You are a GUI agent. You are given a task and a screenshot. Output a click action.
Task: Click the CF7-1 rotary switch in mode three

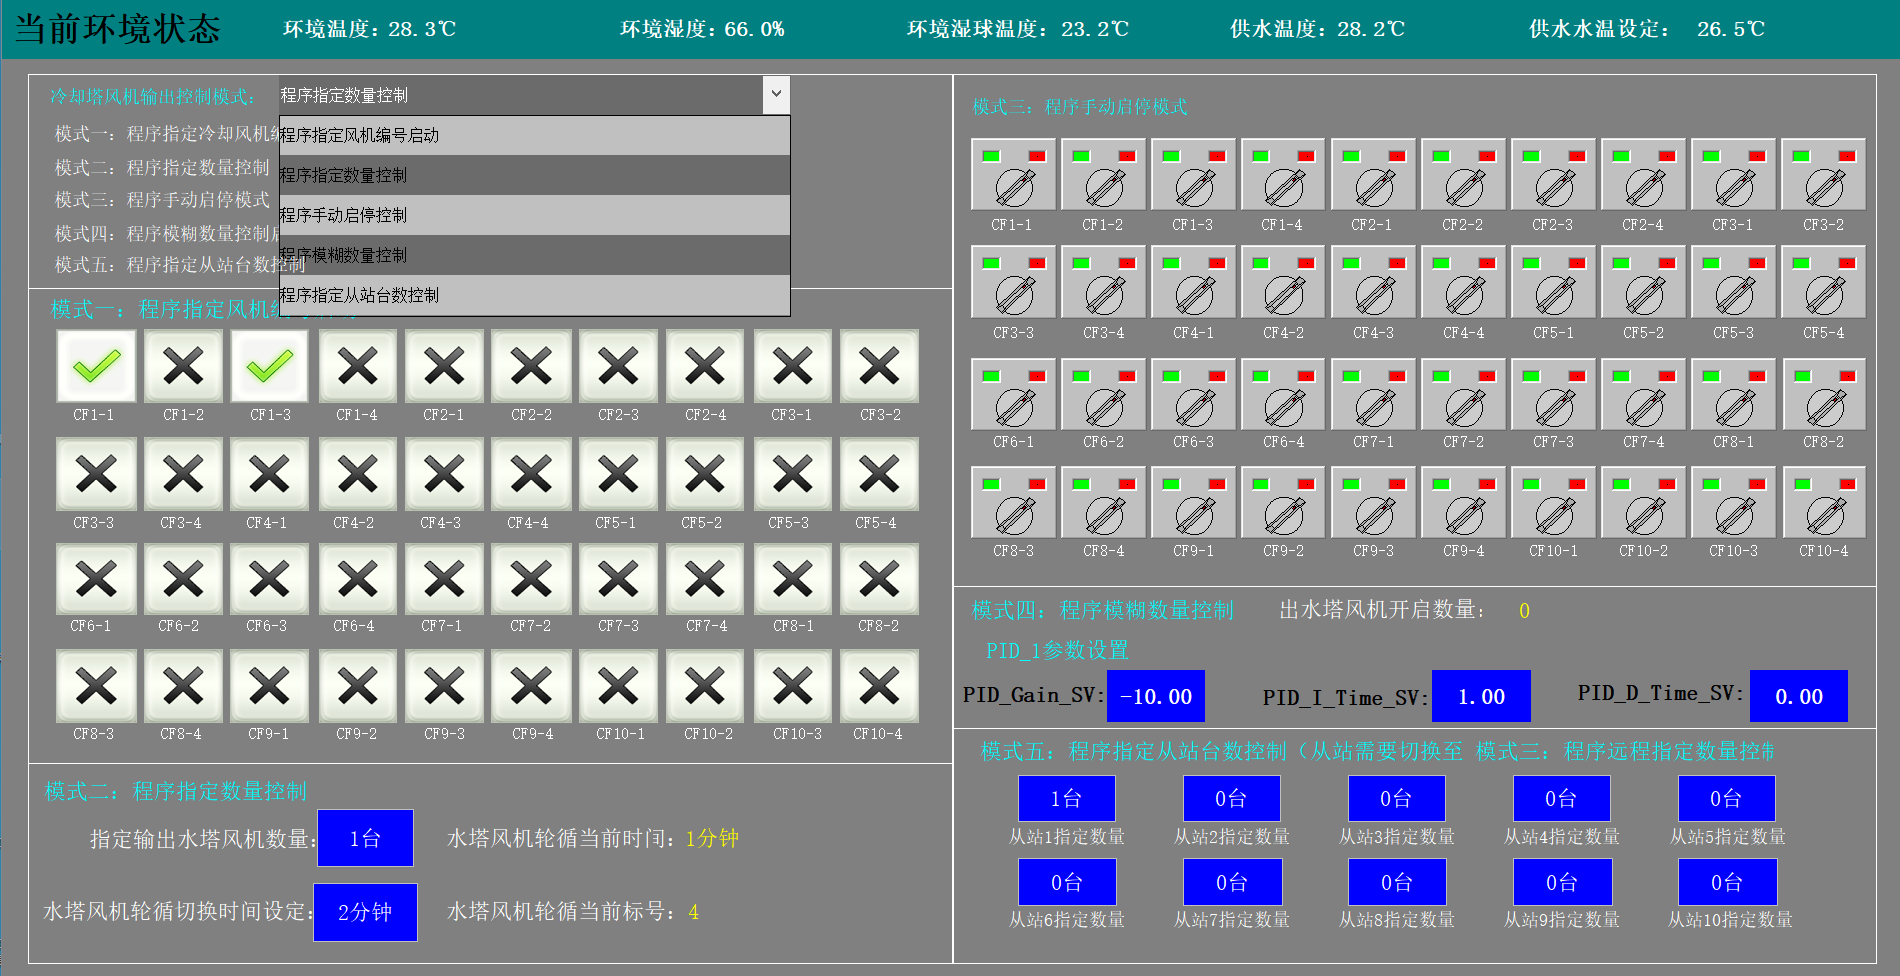point(1373,406)
